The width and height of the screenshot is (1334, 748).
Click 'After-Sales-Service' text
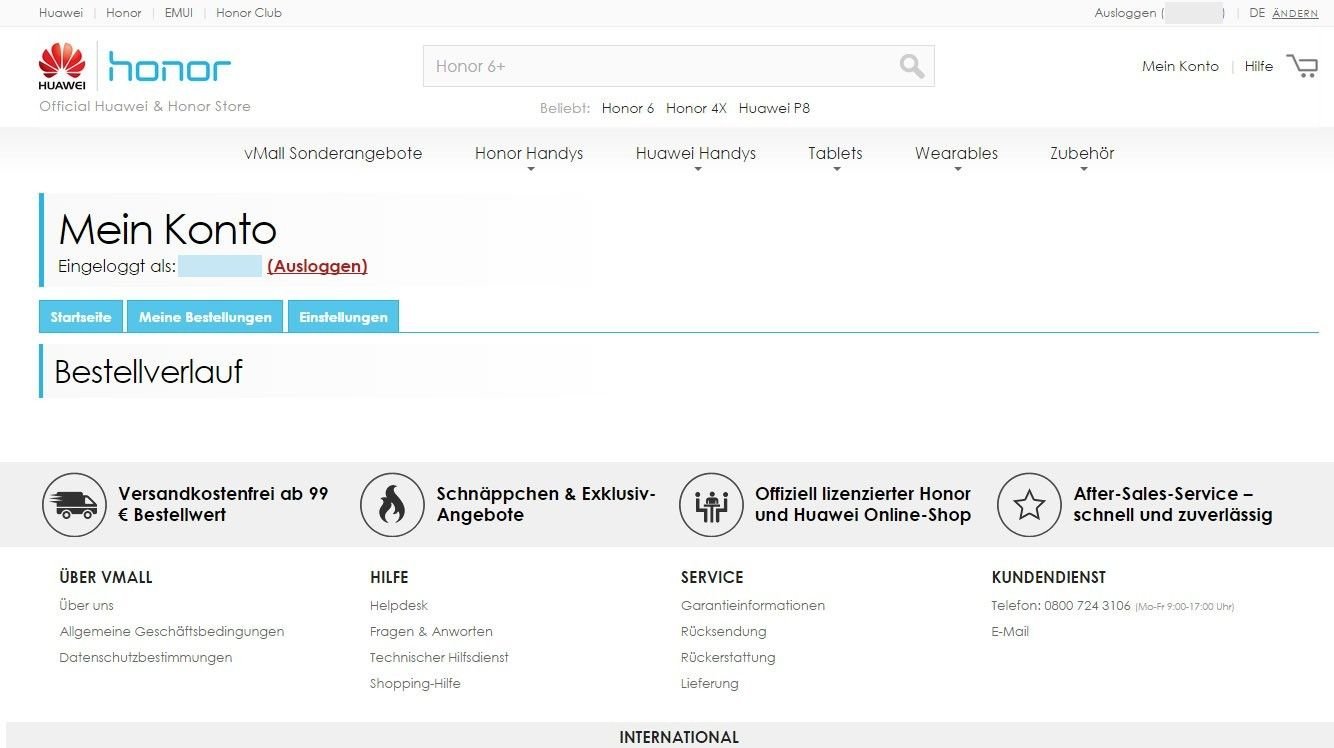point(1155,493)
